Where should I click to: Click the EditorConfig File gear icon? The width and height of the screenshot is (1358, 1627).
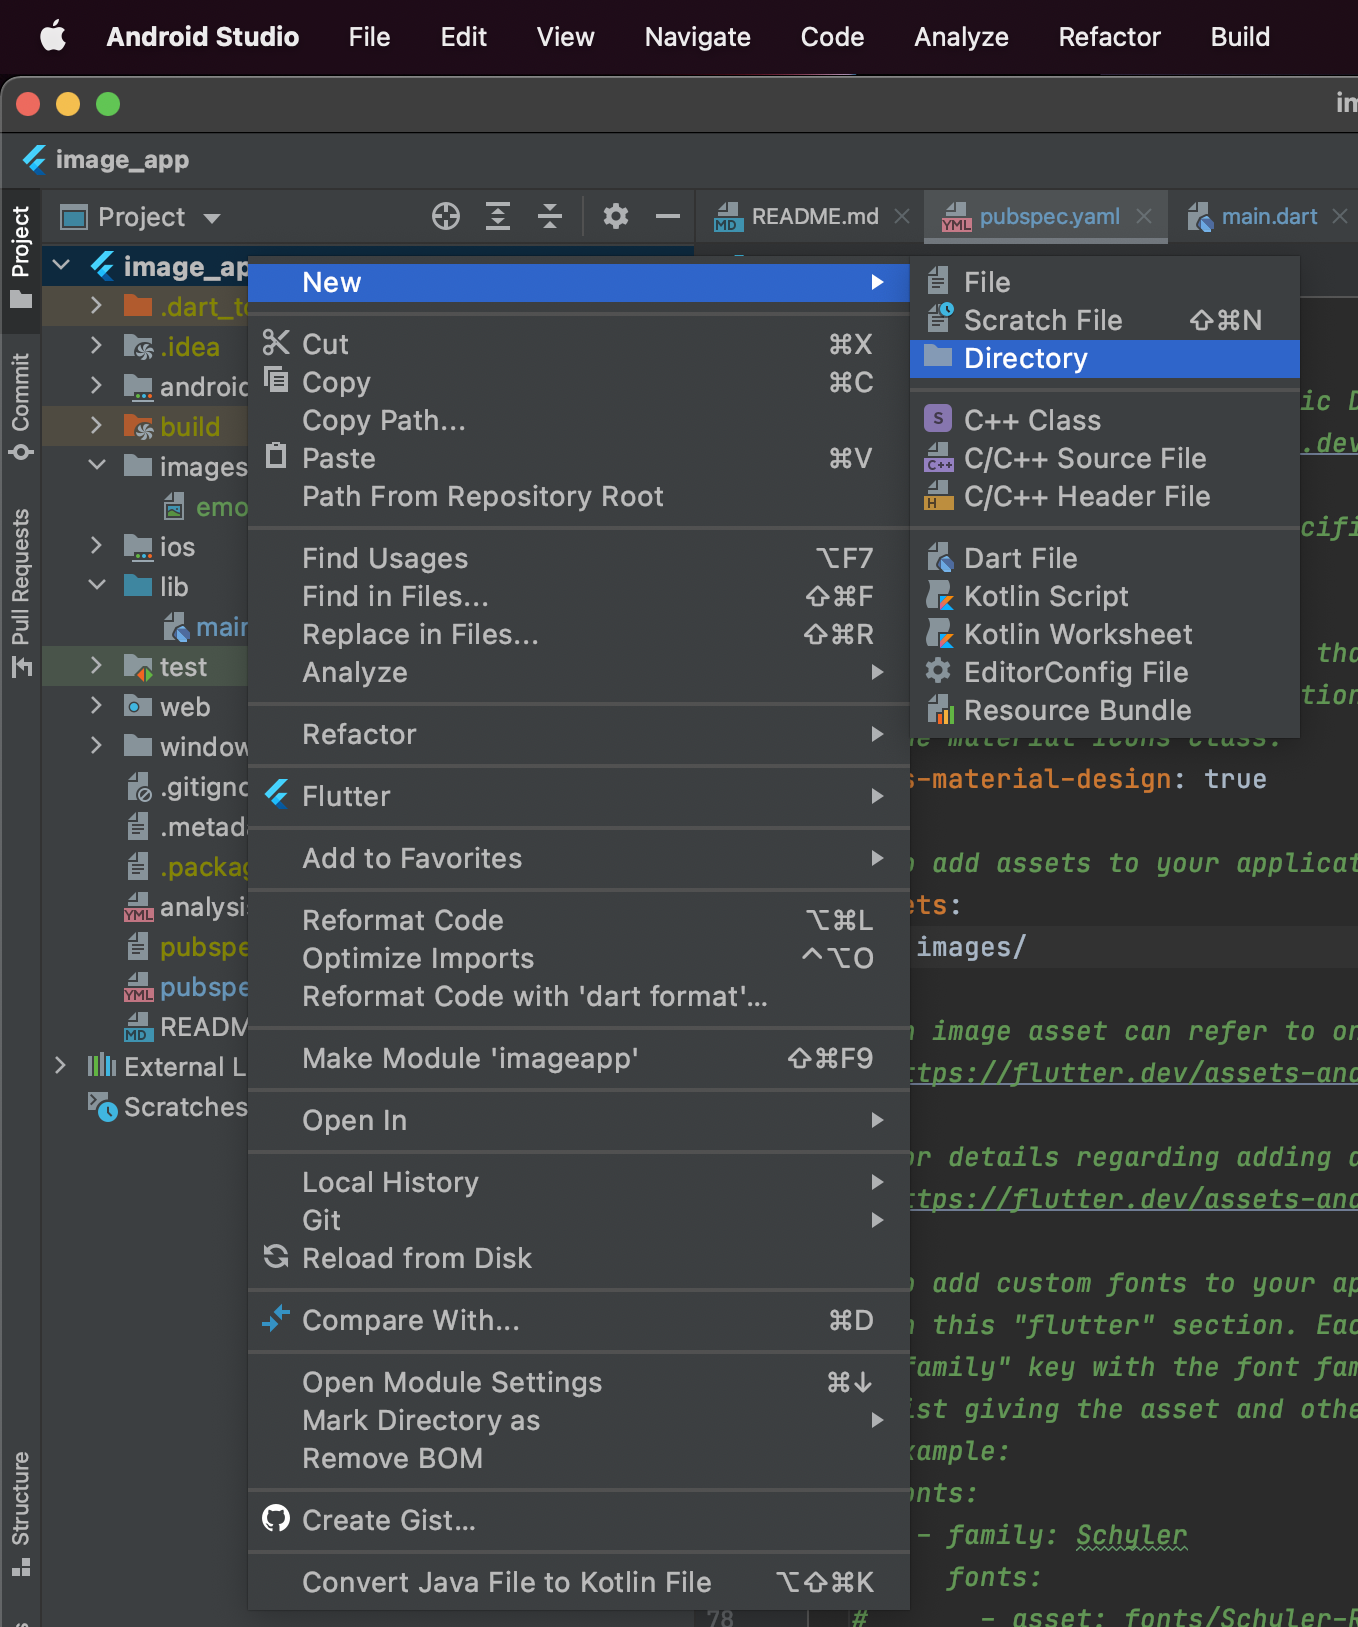click(x=938, y=670)
